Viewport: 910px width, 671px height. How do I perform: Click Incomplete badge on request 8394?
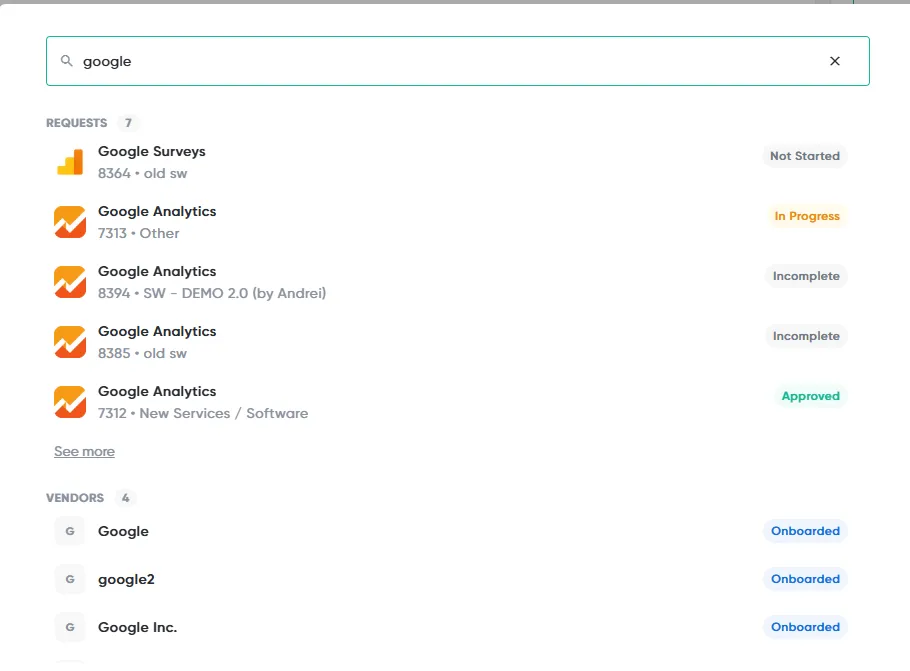[x=806, y=276]
